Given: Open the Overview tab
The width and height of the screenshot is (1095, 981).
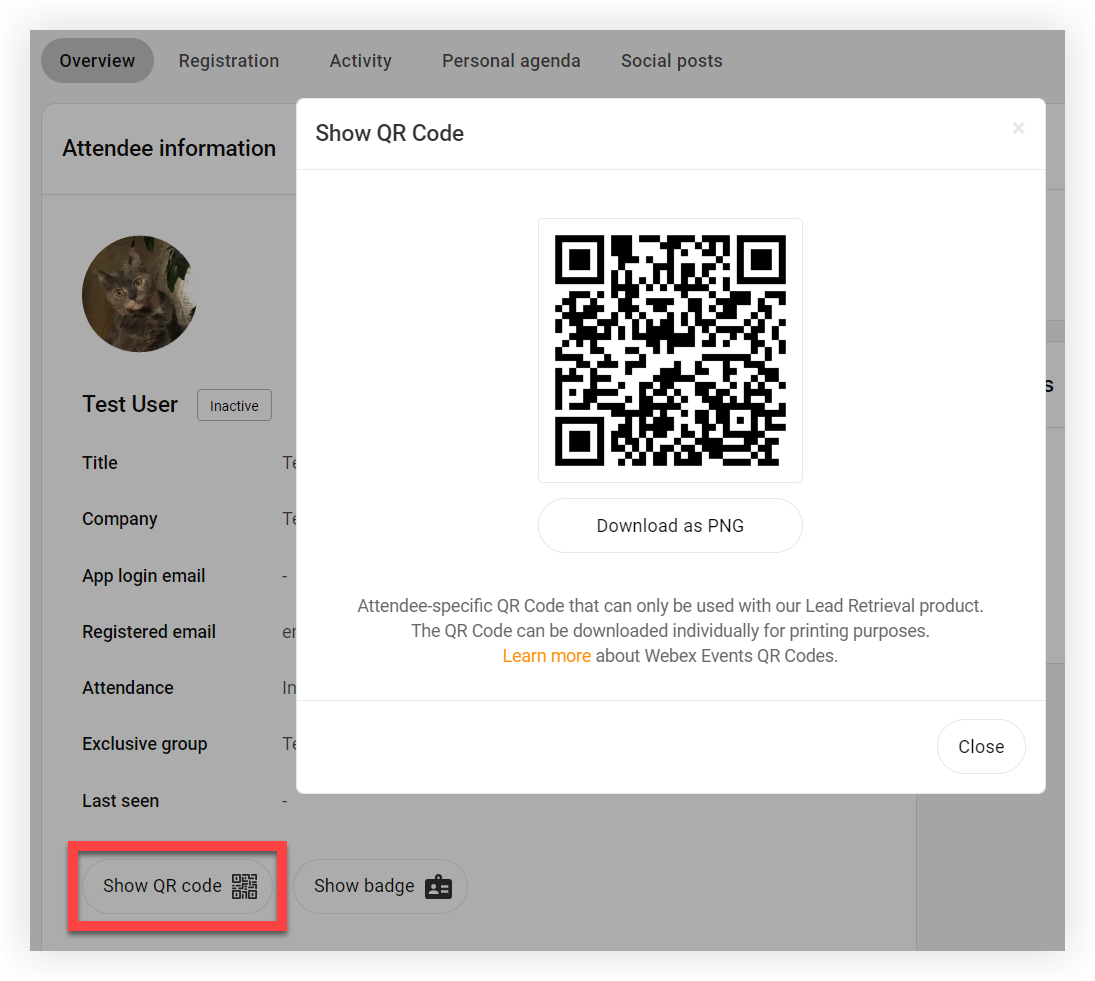Looking at the screenshot, I should (97, 61).
